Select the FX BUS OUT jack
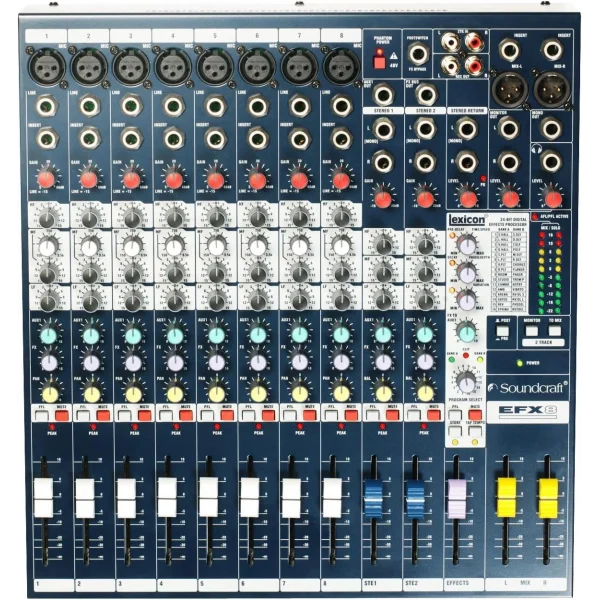 point(426,95)
